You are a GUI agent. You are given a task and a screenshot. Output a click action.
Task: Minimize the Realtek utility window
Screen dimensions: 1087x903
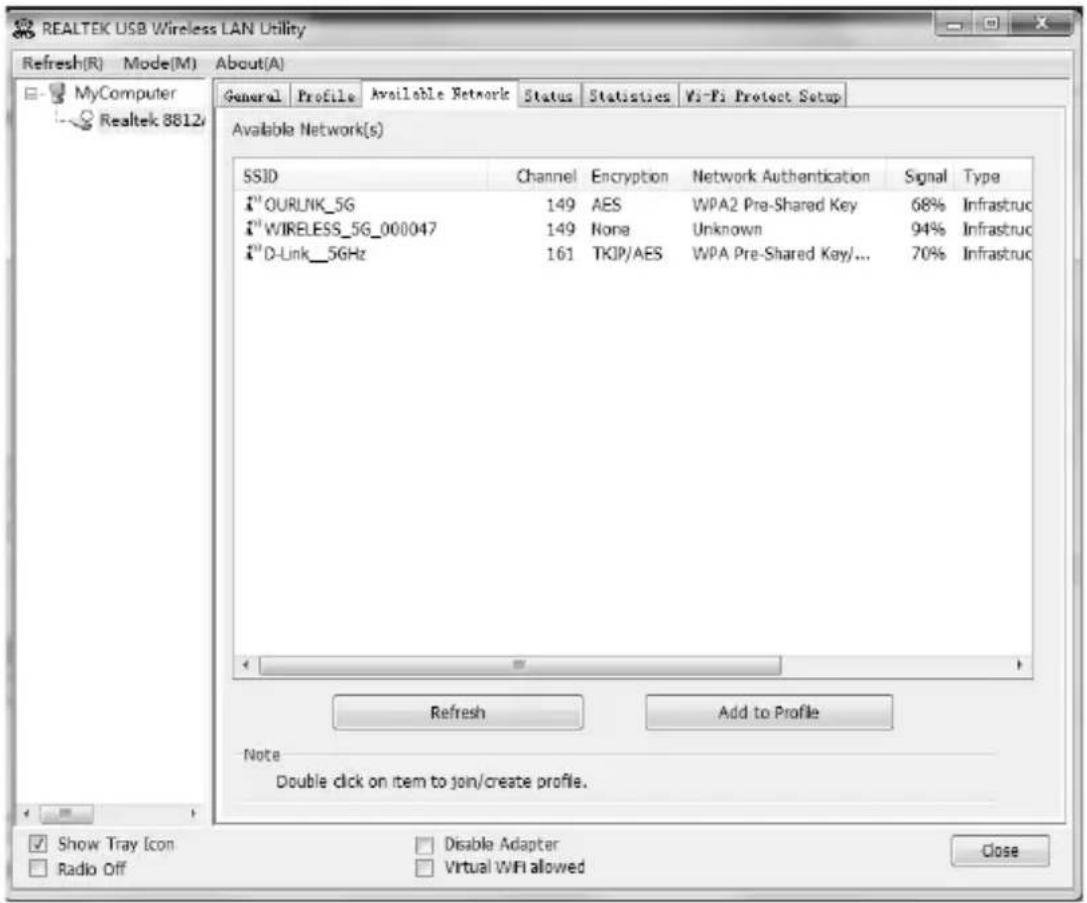pos(955,24)
